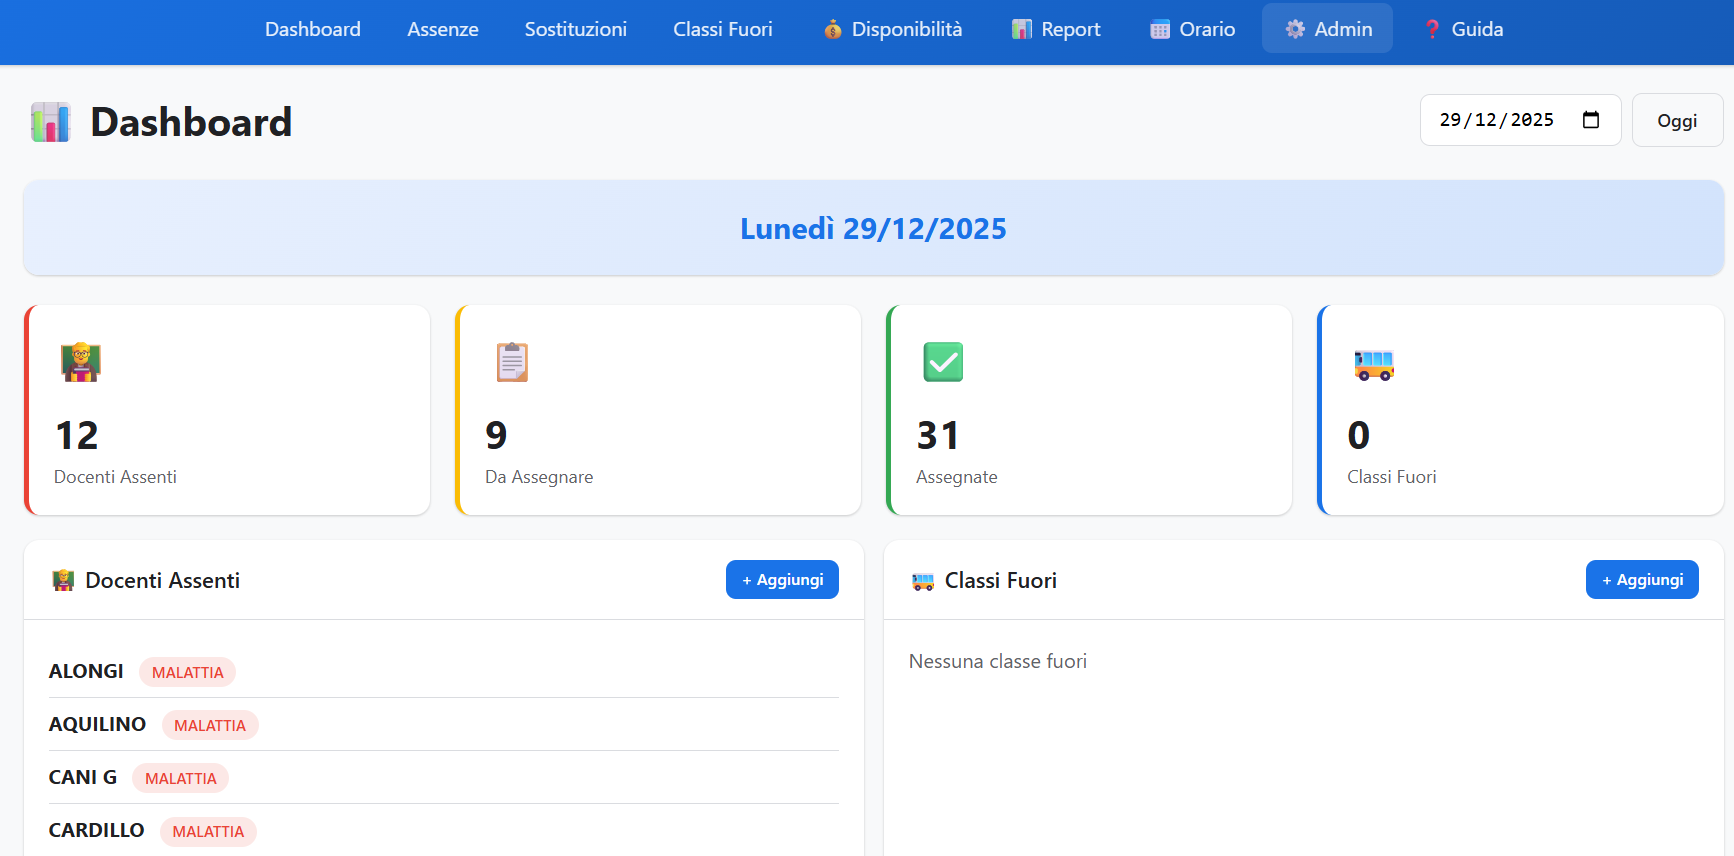
Task: Select the ALONGI absent teacher row
Action: click(87, 671)
